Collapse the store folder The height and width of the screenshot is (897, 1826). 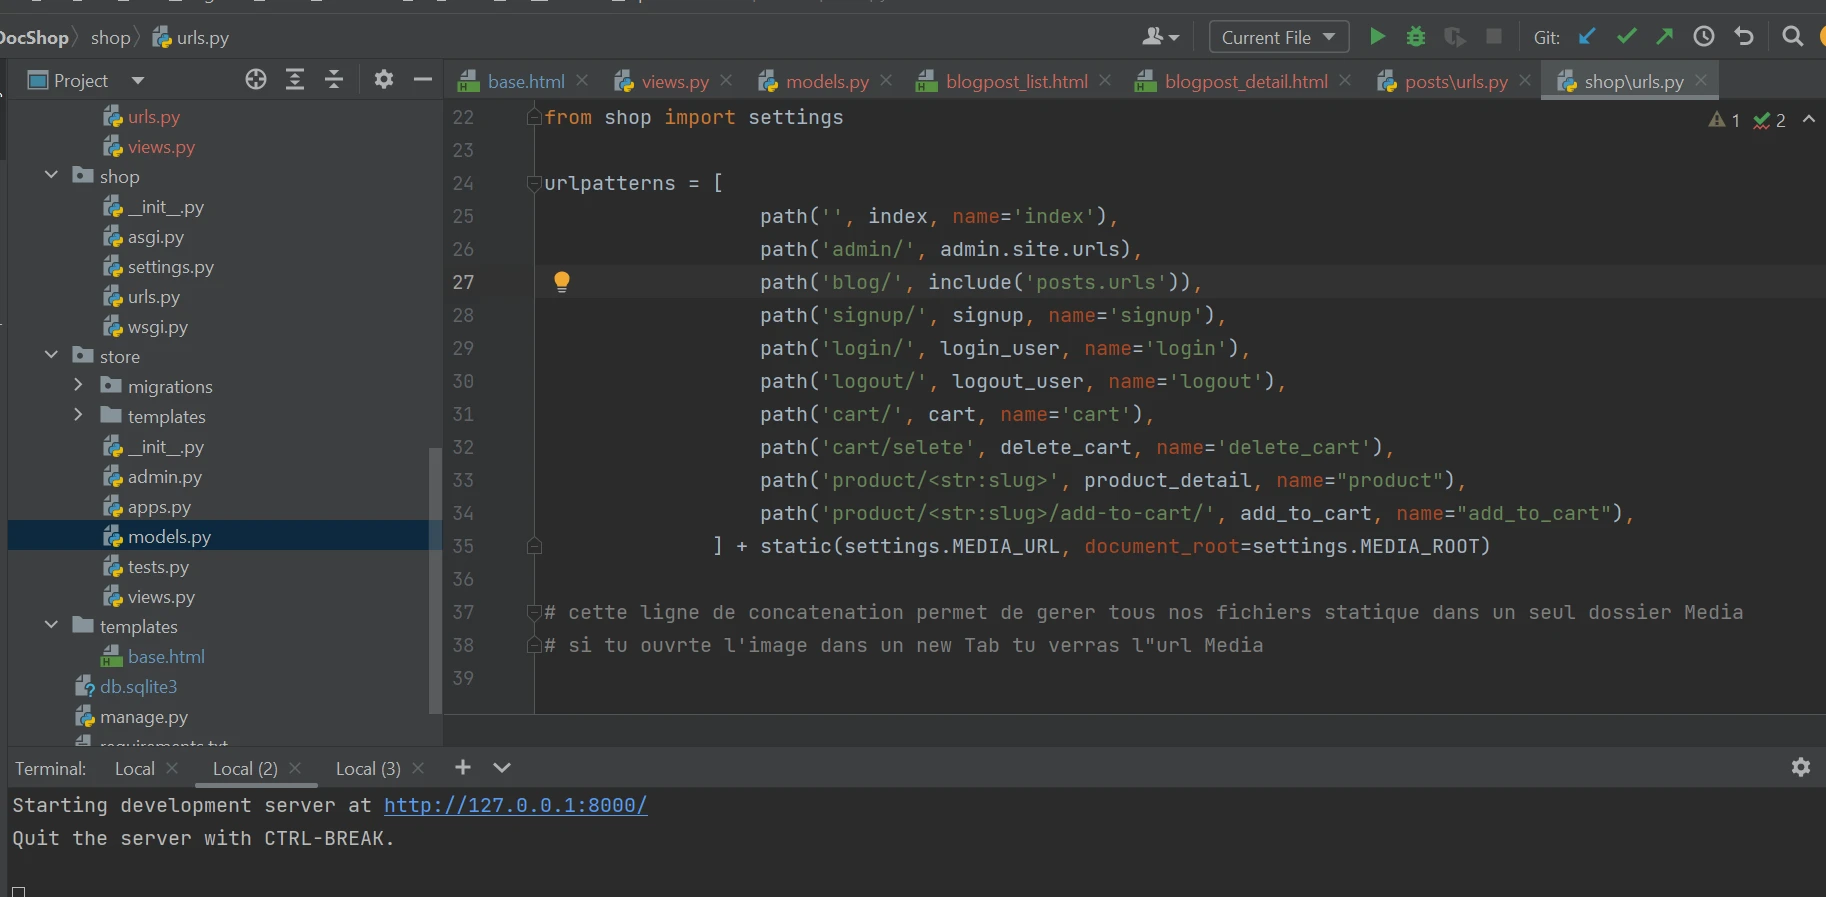[52, 356]
